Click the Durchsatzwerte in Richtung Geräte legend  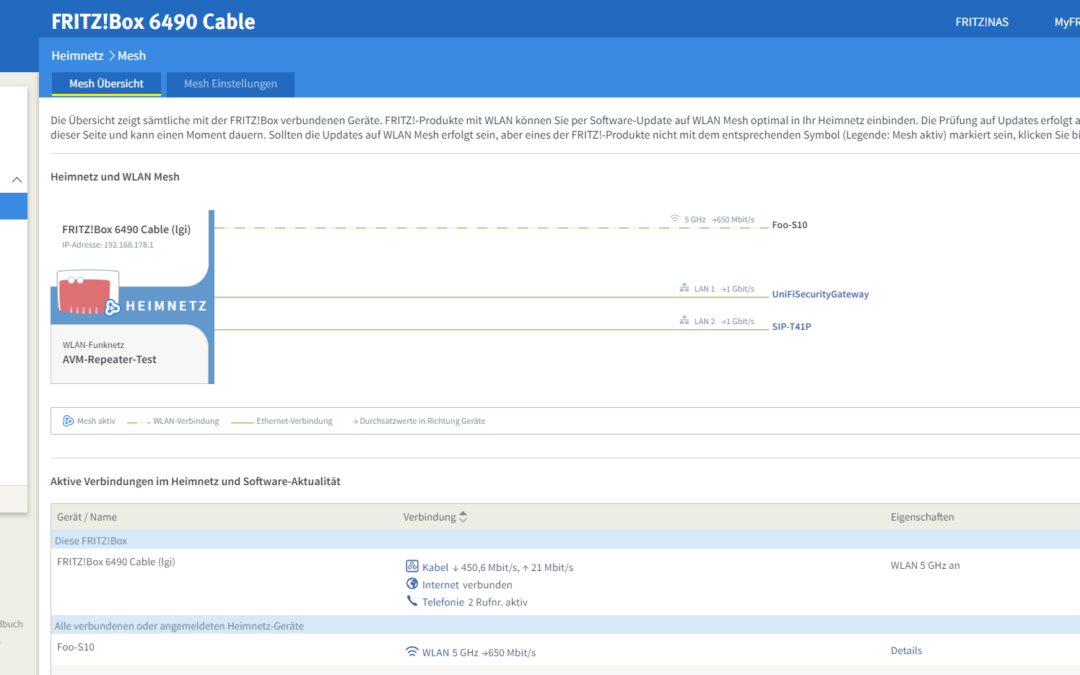point(419,421)
